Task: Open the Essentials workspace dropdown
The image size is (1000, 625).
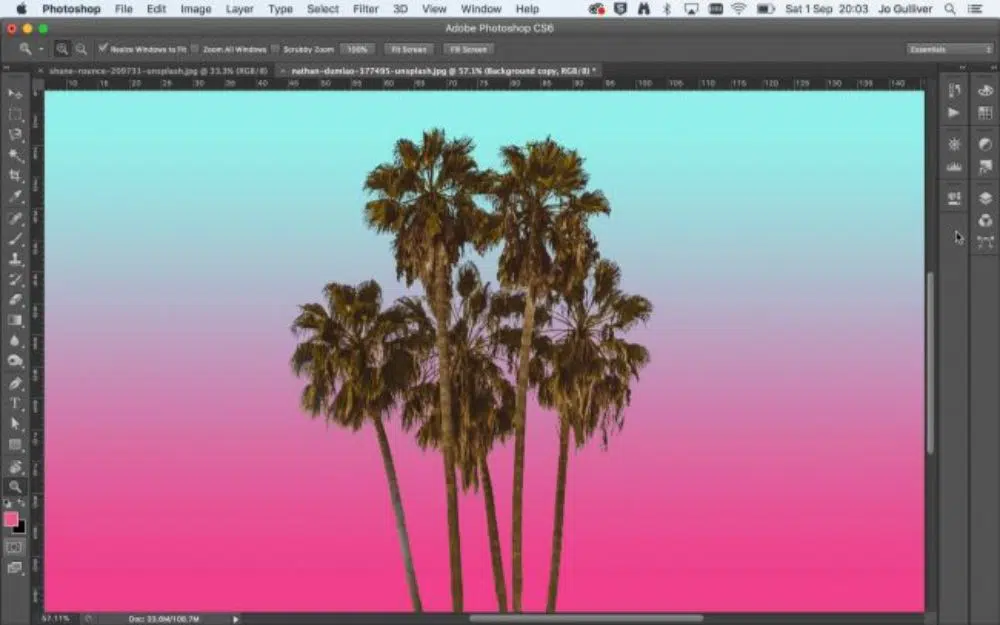Action: pos(949,48)
